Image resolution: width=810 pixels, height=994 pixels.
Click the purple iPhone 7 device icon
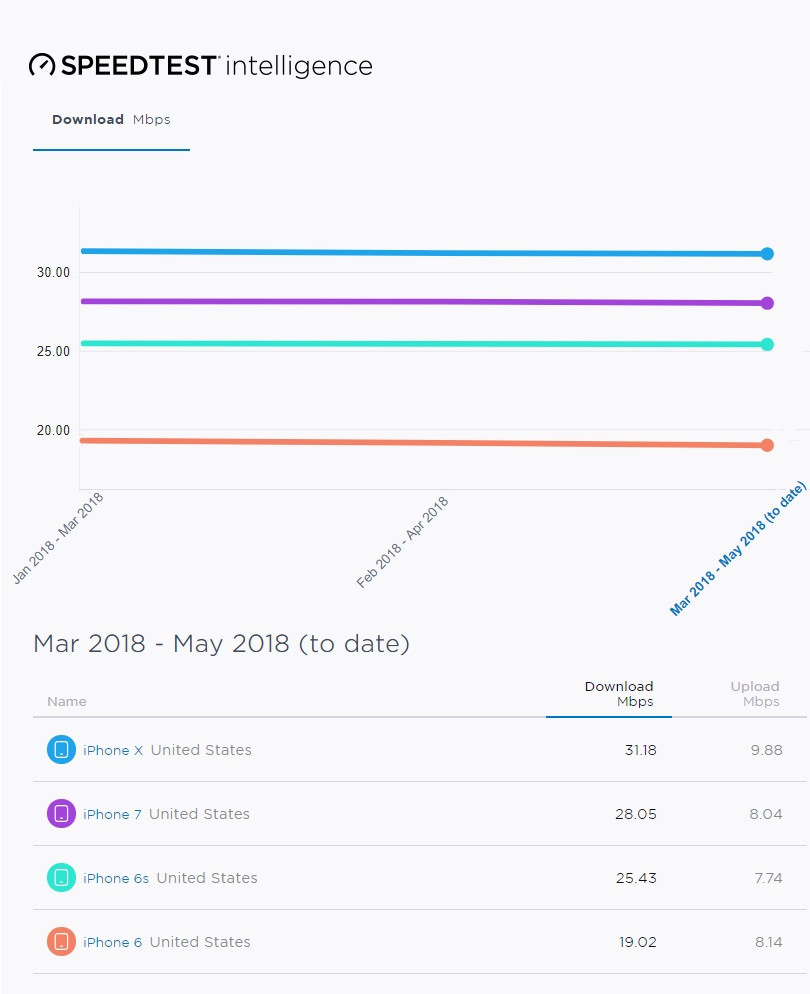pos(61,813)
